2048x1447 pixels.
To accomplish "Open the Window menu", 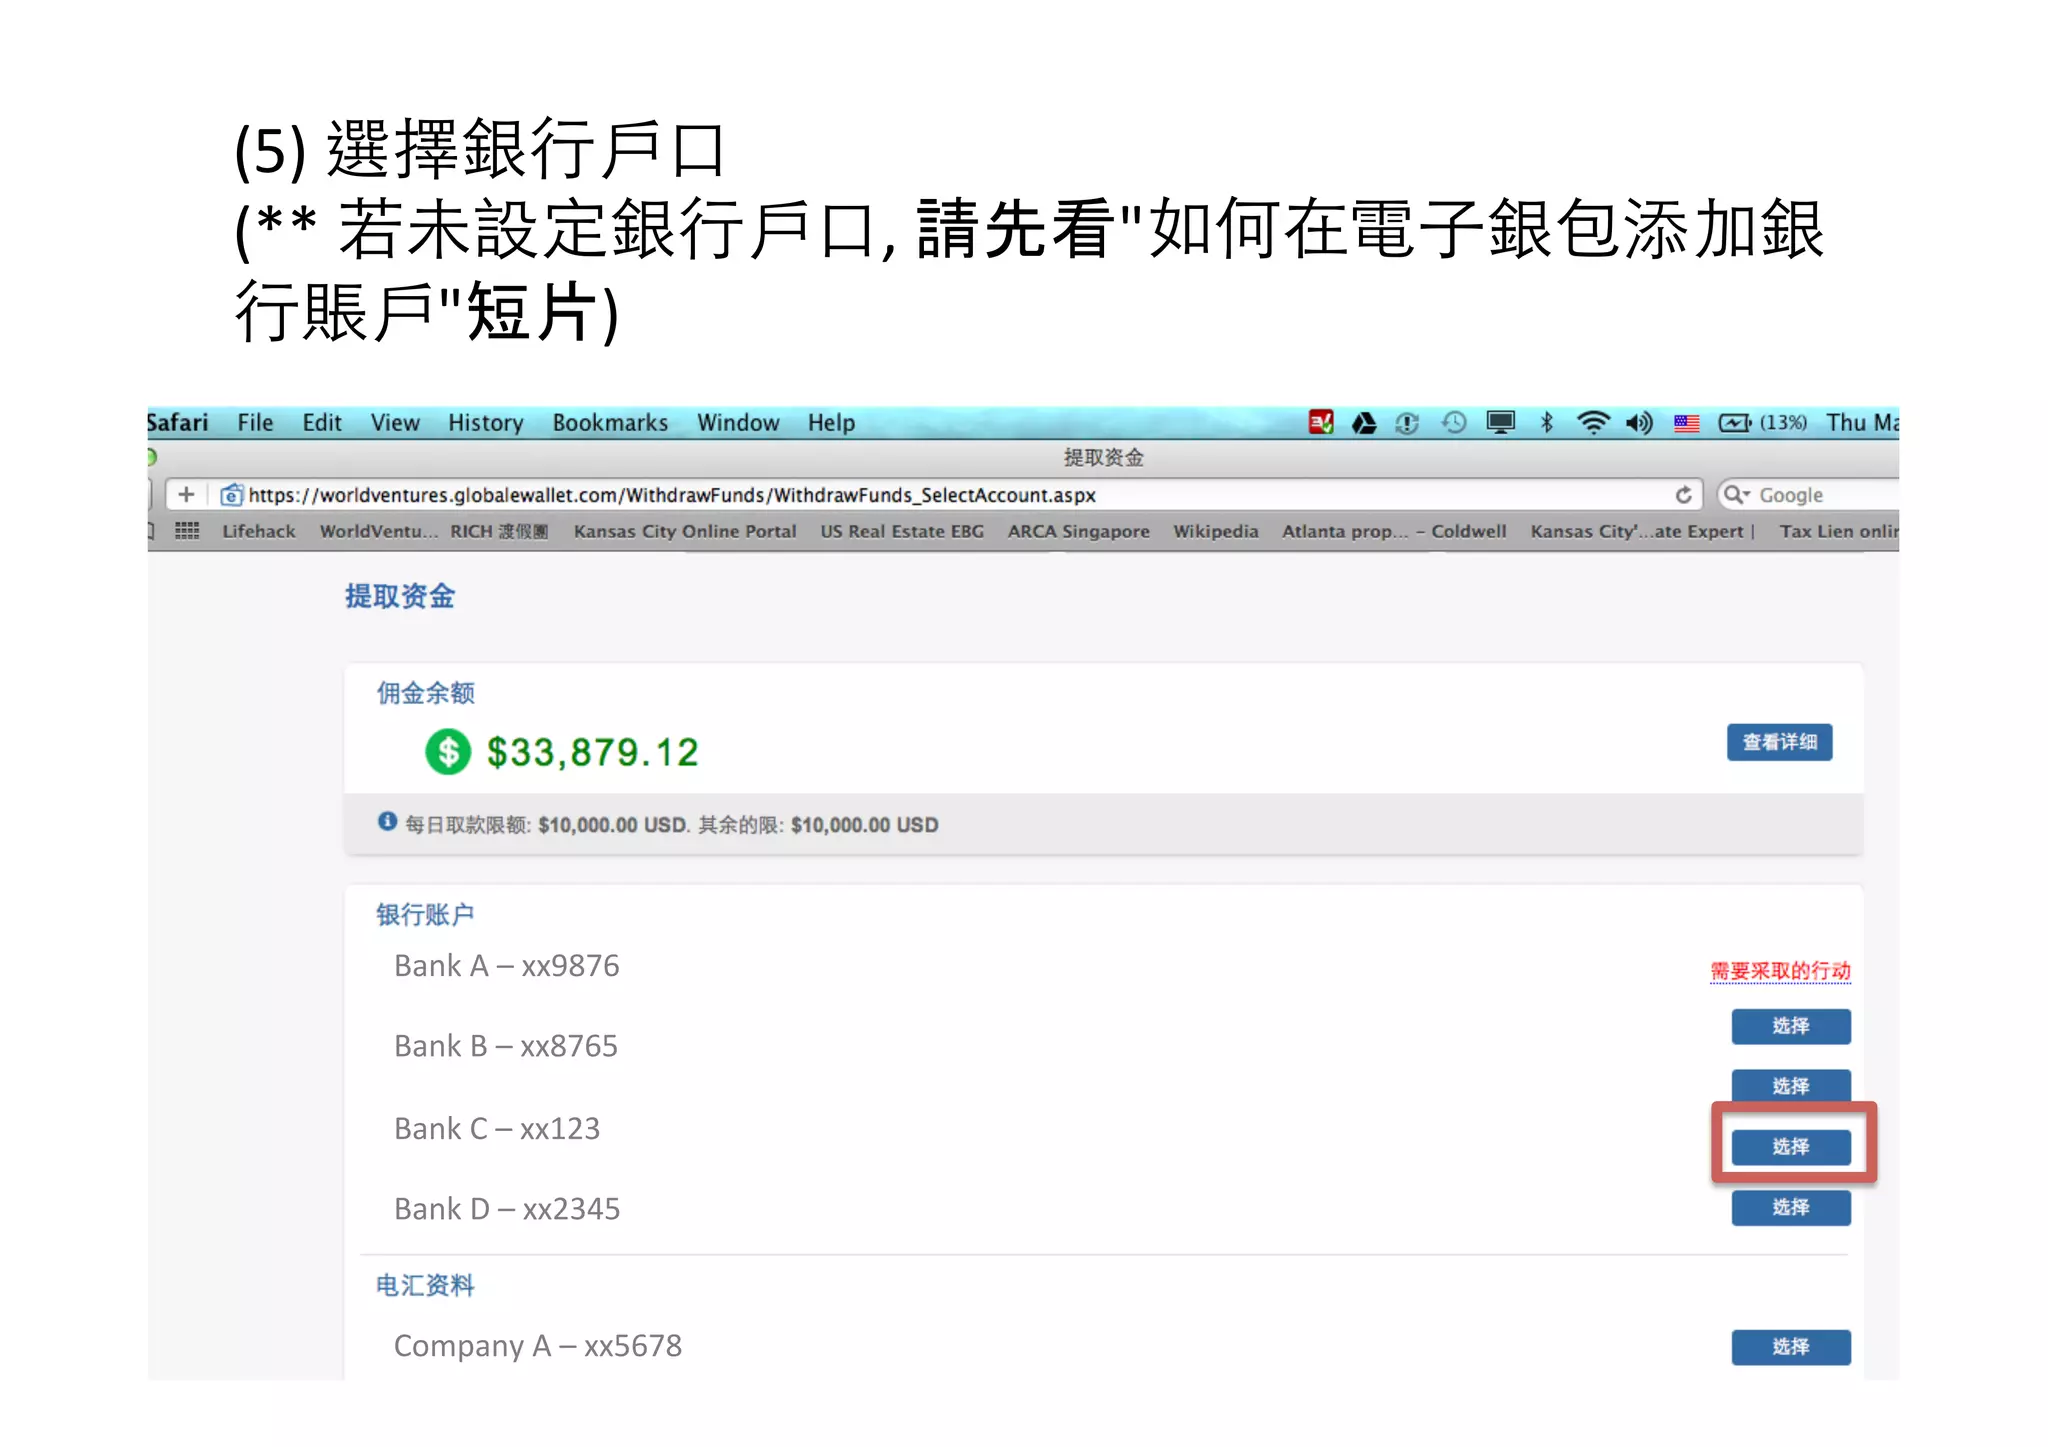I will point(738,423).
